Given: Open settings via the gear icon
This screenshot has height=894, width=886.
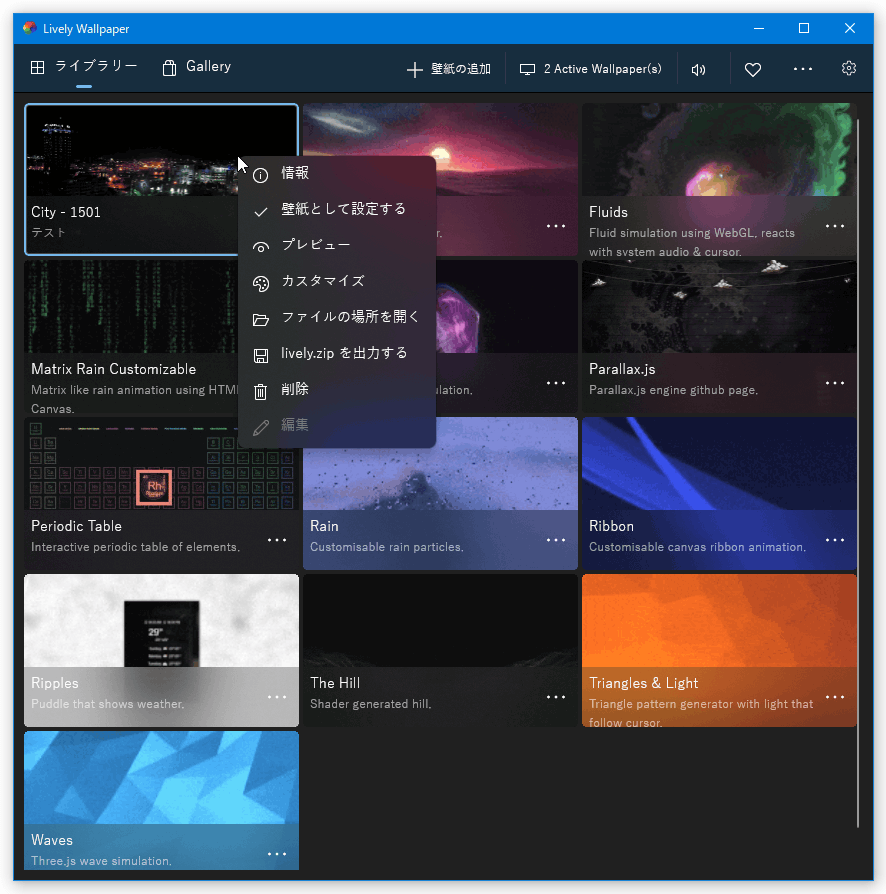Looking at the screenshot, I should pos(849,68).
